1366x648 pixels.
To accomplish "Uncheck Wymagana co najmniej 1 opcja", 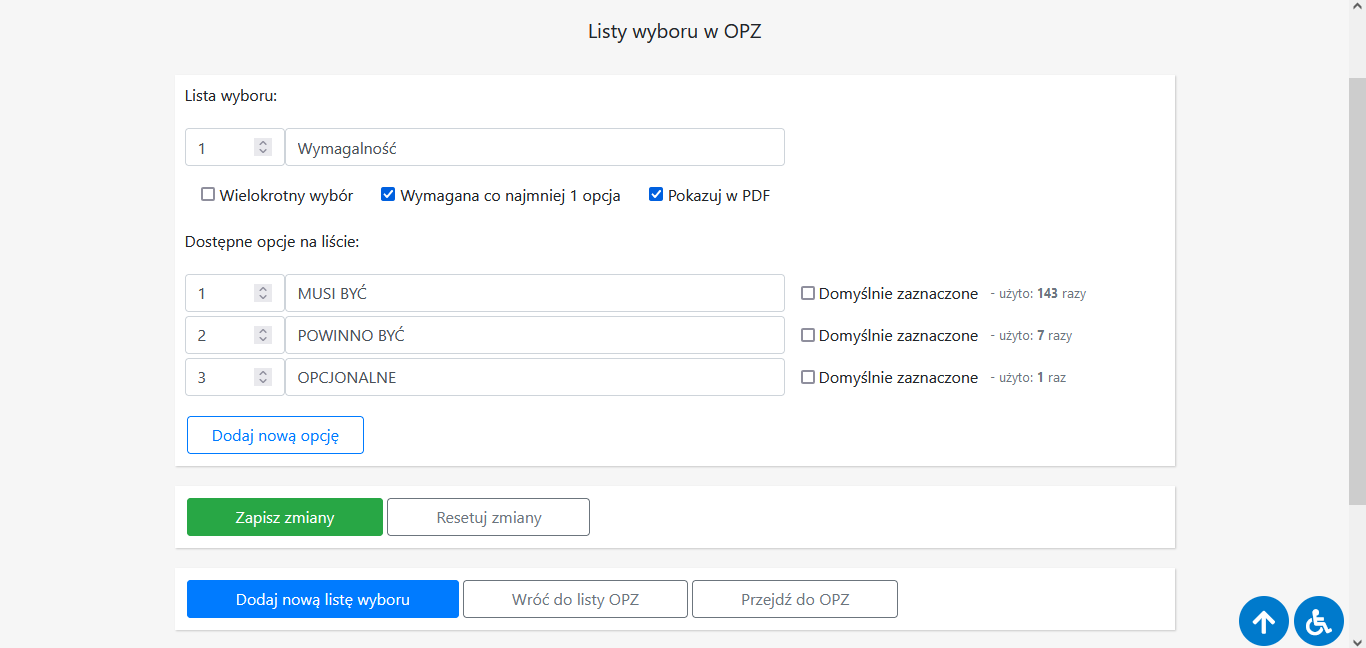I will coord(388,195).
